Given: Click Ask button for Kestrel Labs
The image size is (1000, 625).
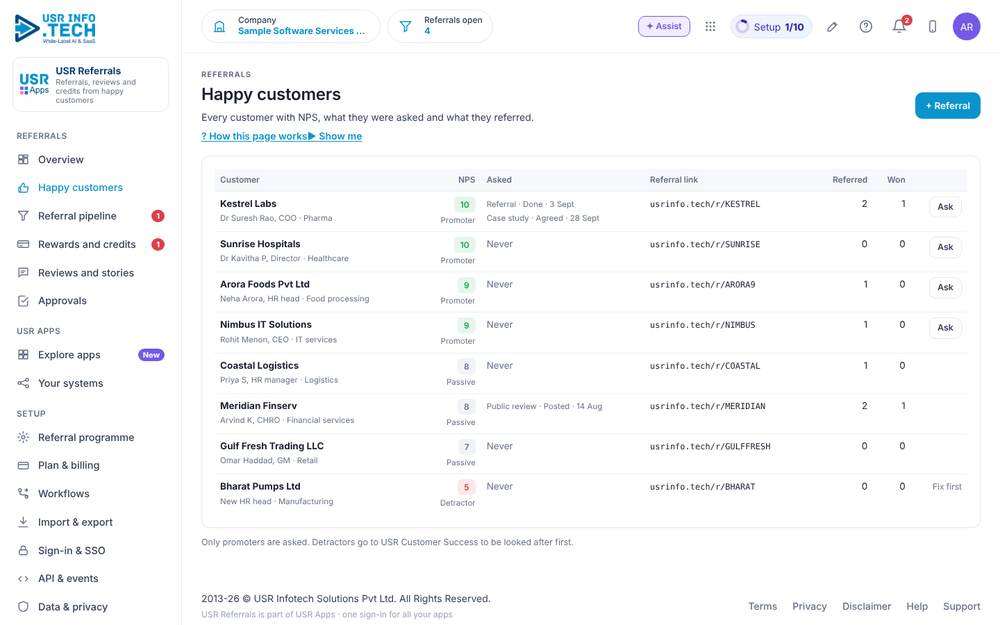Looking at the screenshot, I should pos(945,207).
